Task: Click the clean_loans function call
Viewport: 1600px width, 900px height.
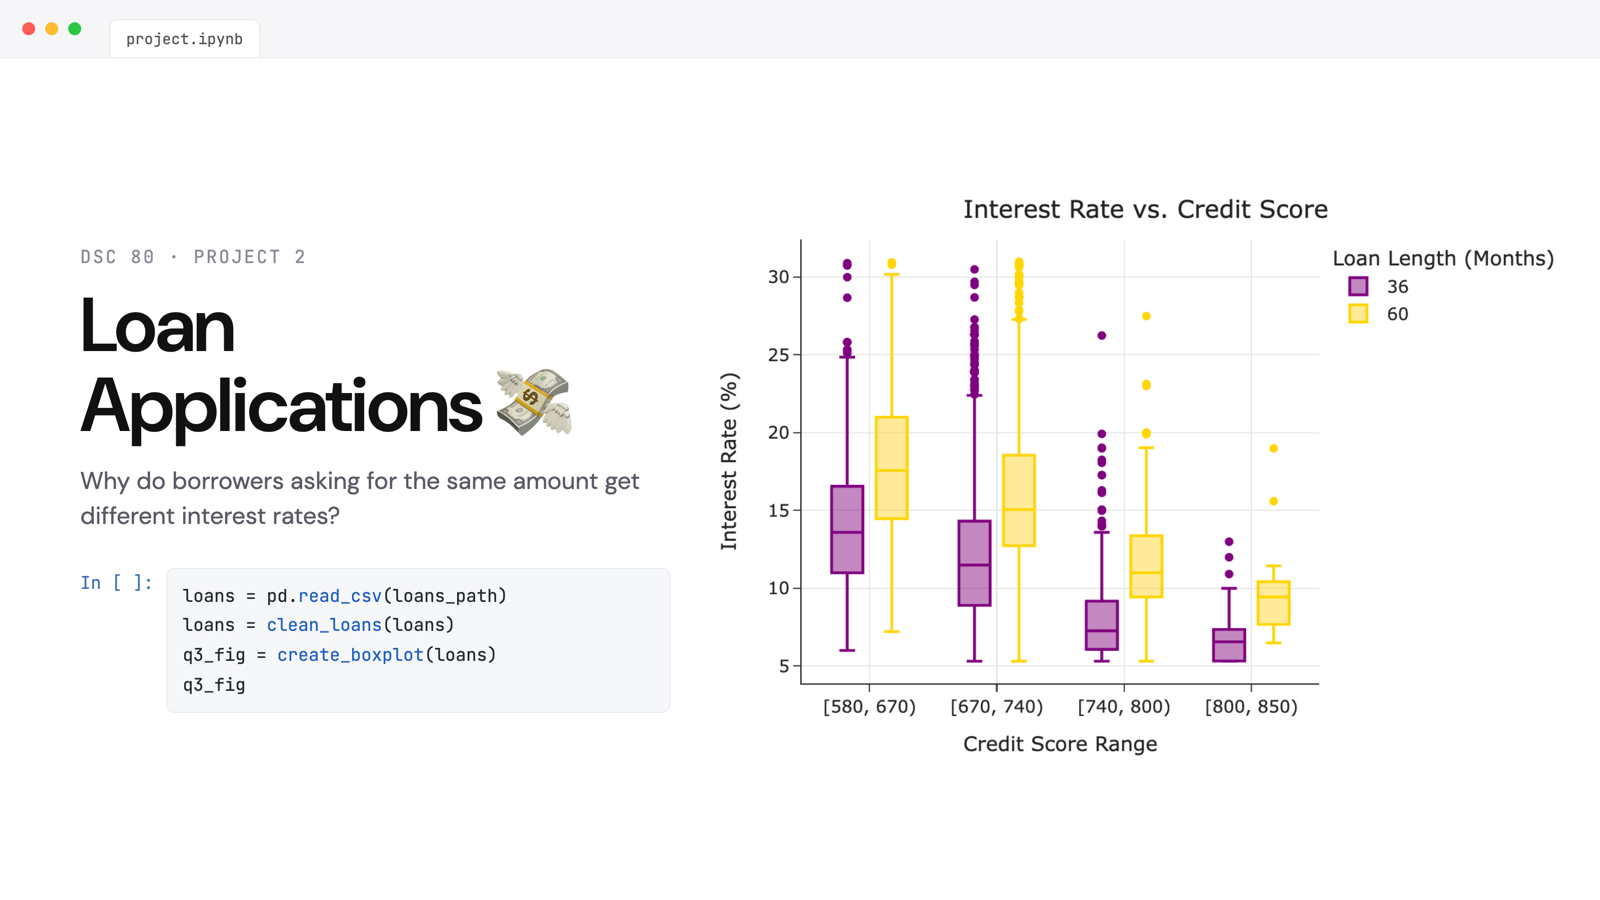Action: click(324, 625)
